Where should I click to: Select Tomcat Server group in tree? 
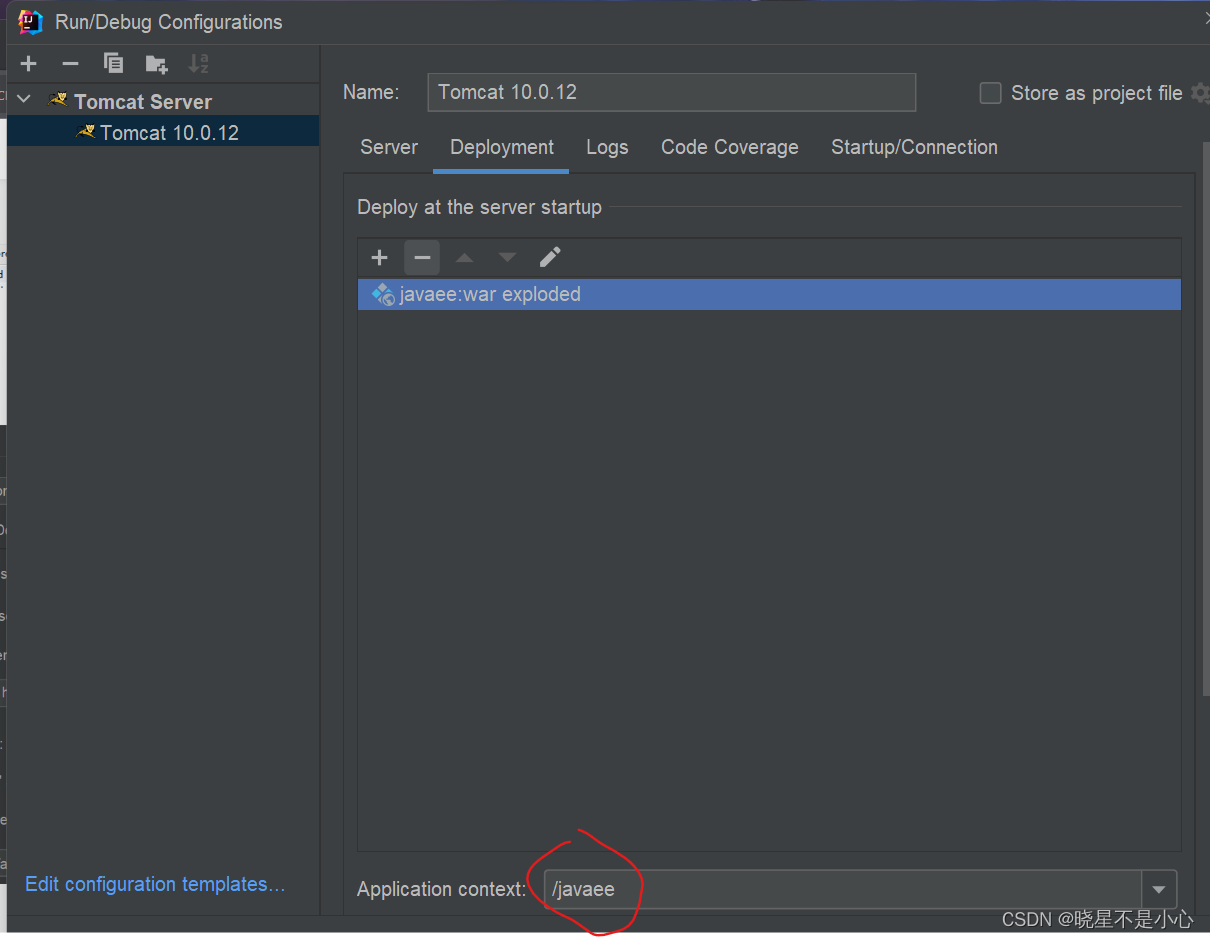click(143, 102)
